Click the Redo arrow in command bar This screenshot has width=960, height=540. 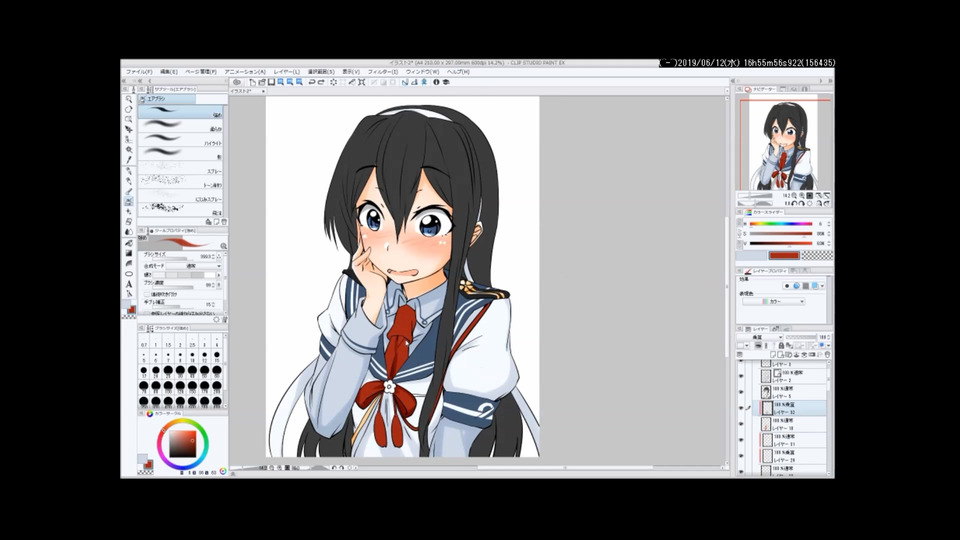[x=321, y=82]
